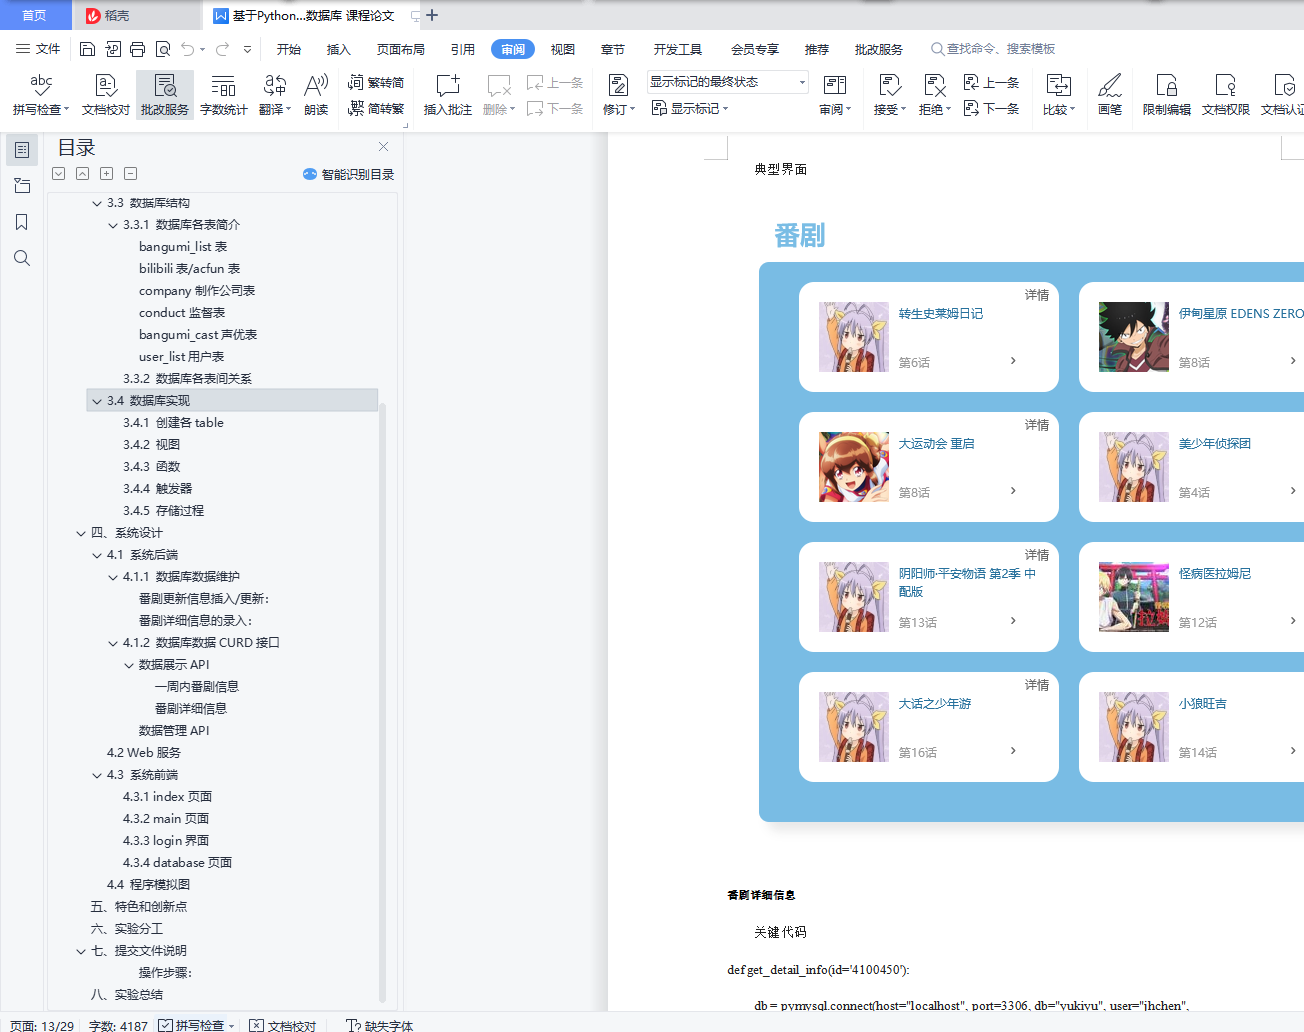Open Print Preview from quick access toolbar

pyautogui.click(x=162, y=49)
